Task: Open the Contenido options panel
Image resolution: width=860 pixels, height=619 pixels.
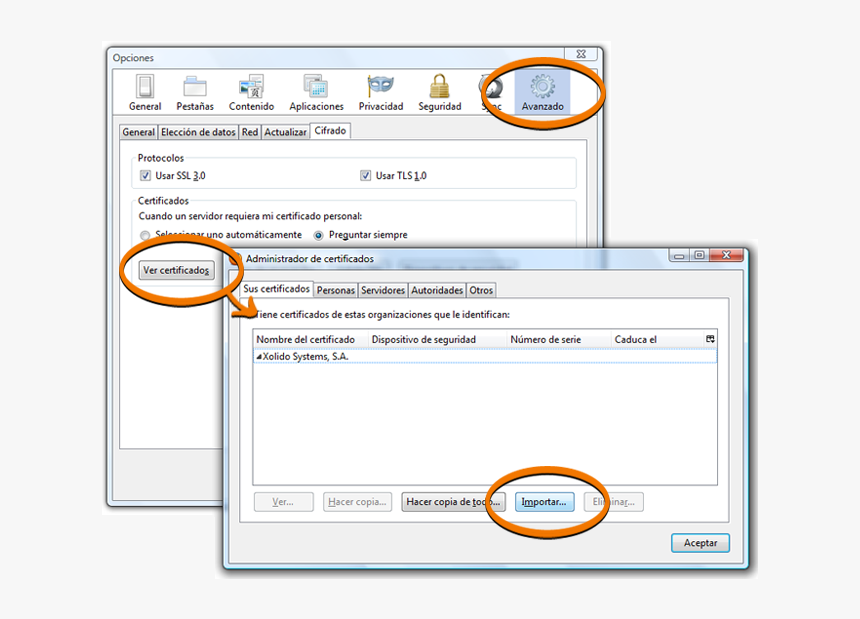Action: (x=251, y=93)
